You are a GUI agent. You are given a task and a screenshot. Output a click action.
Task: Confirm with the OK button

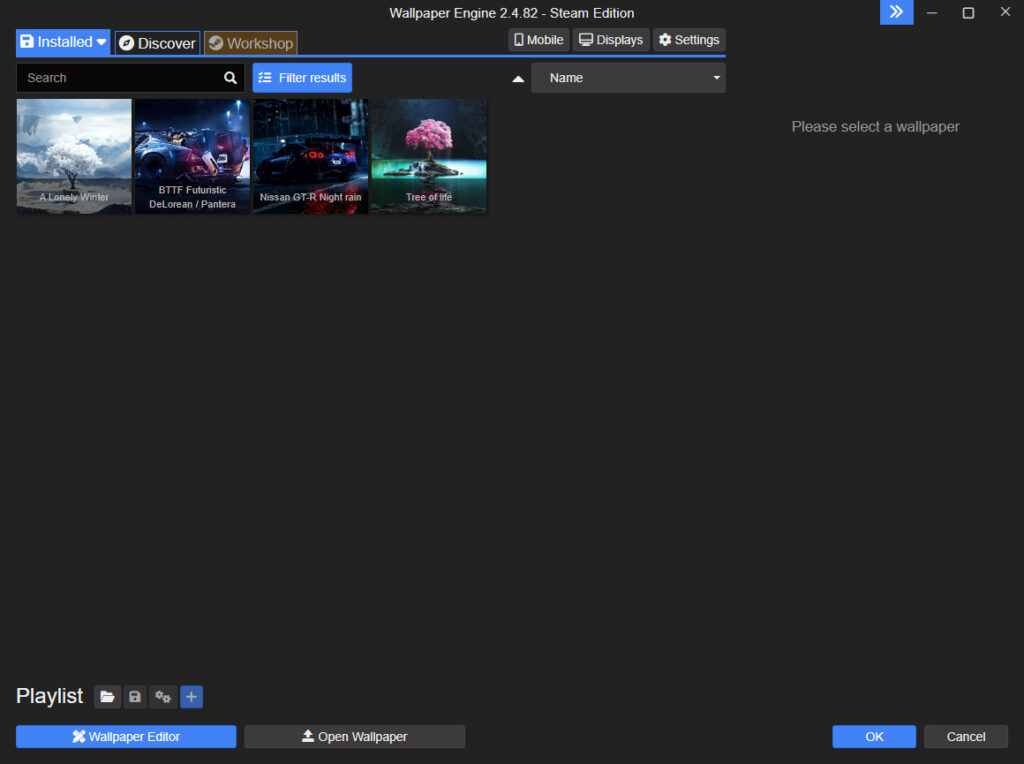[874, 737]
